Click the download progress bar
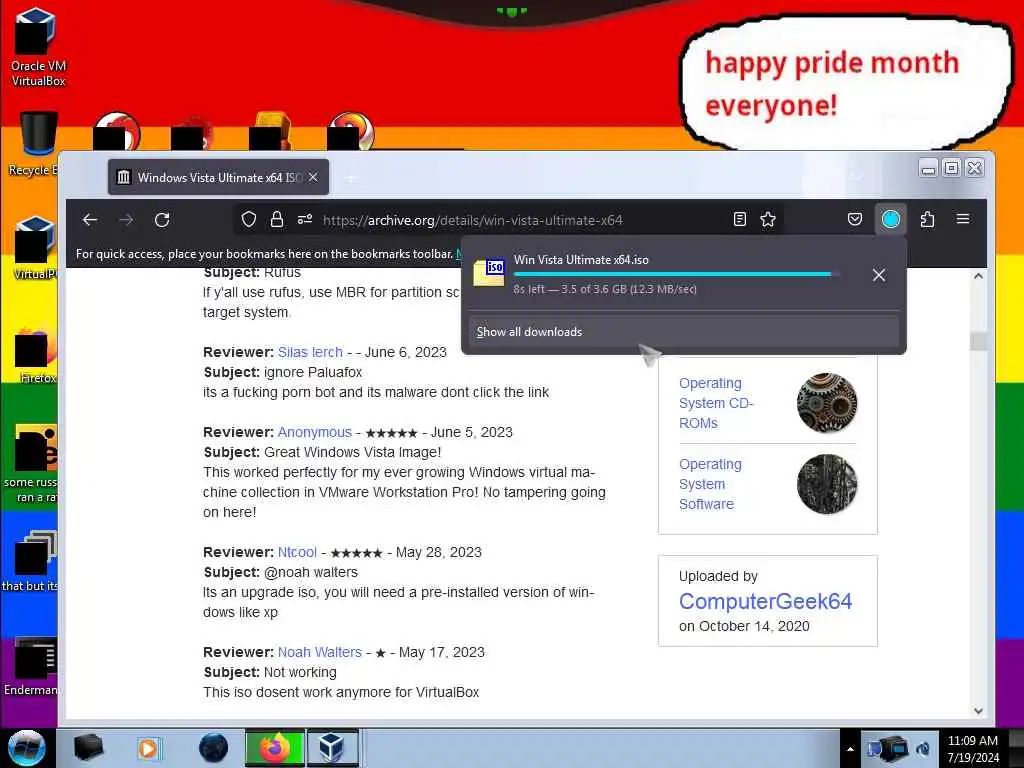Viewport: 1024px width, 768px height. click(677, 274)
